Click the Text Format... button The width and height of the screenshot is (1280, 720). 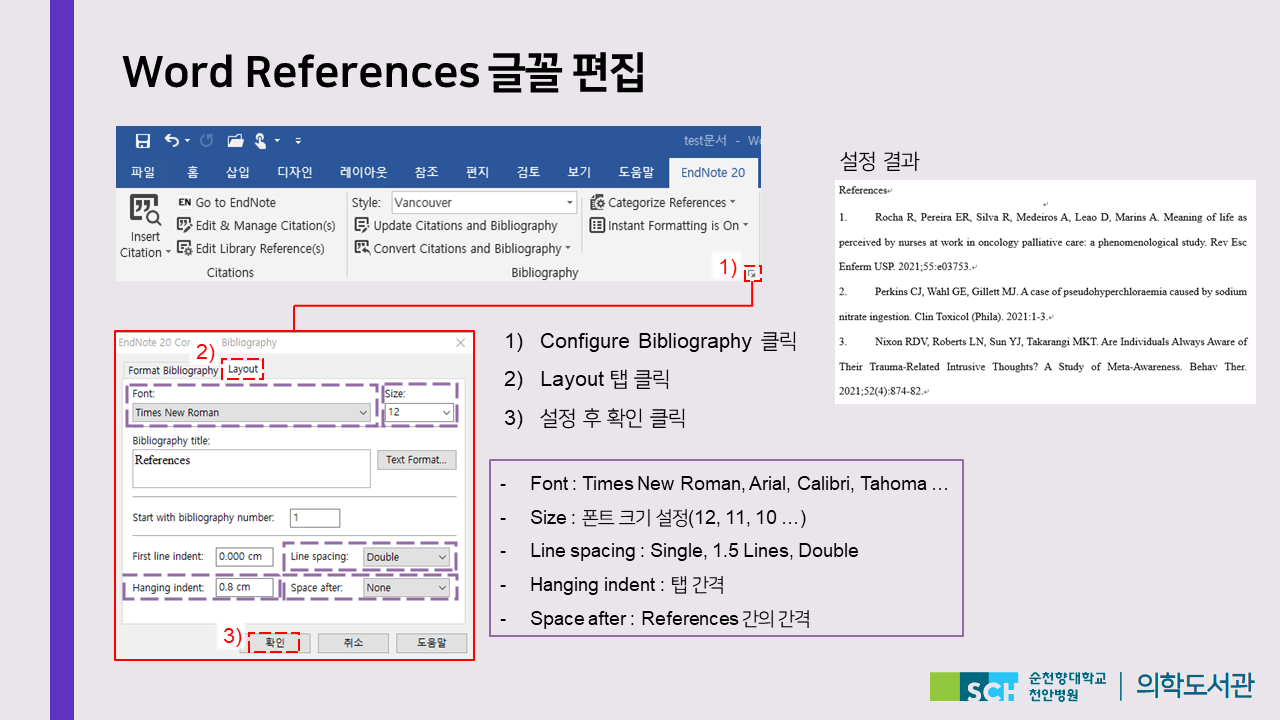pyautogui.click(x=417, y=460)
